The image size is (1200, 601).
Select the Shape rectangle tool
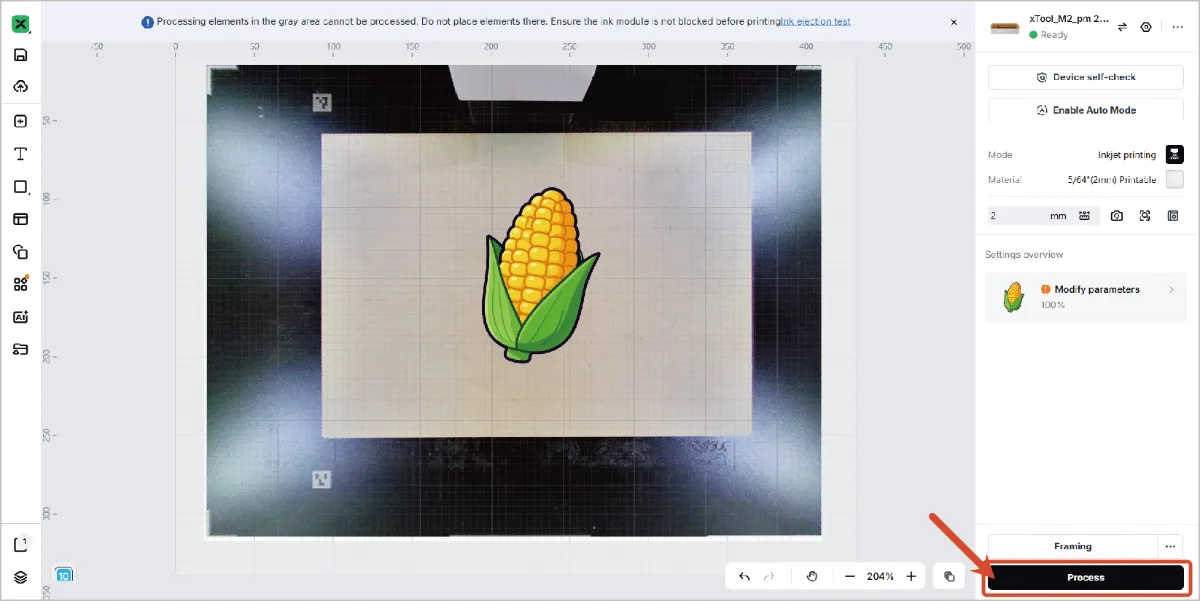[x=20, y=187]
